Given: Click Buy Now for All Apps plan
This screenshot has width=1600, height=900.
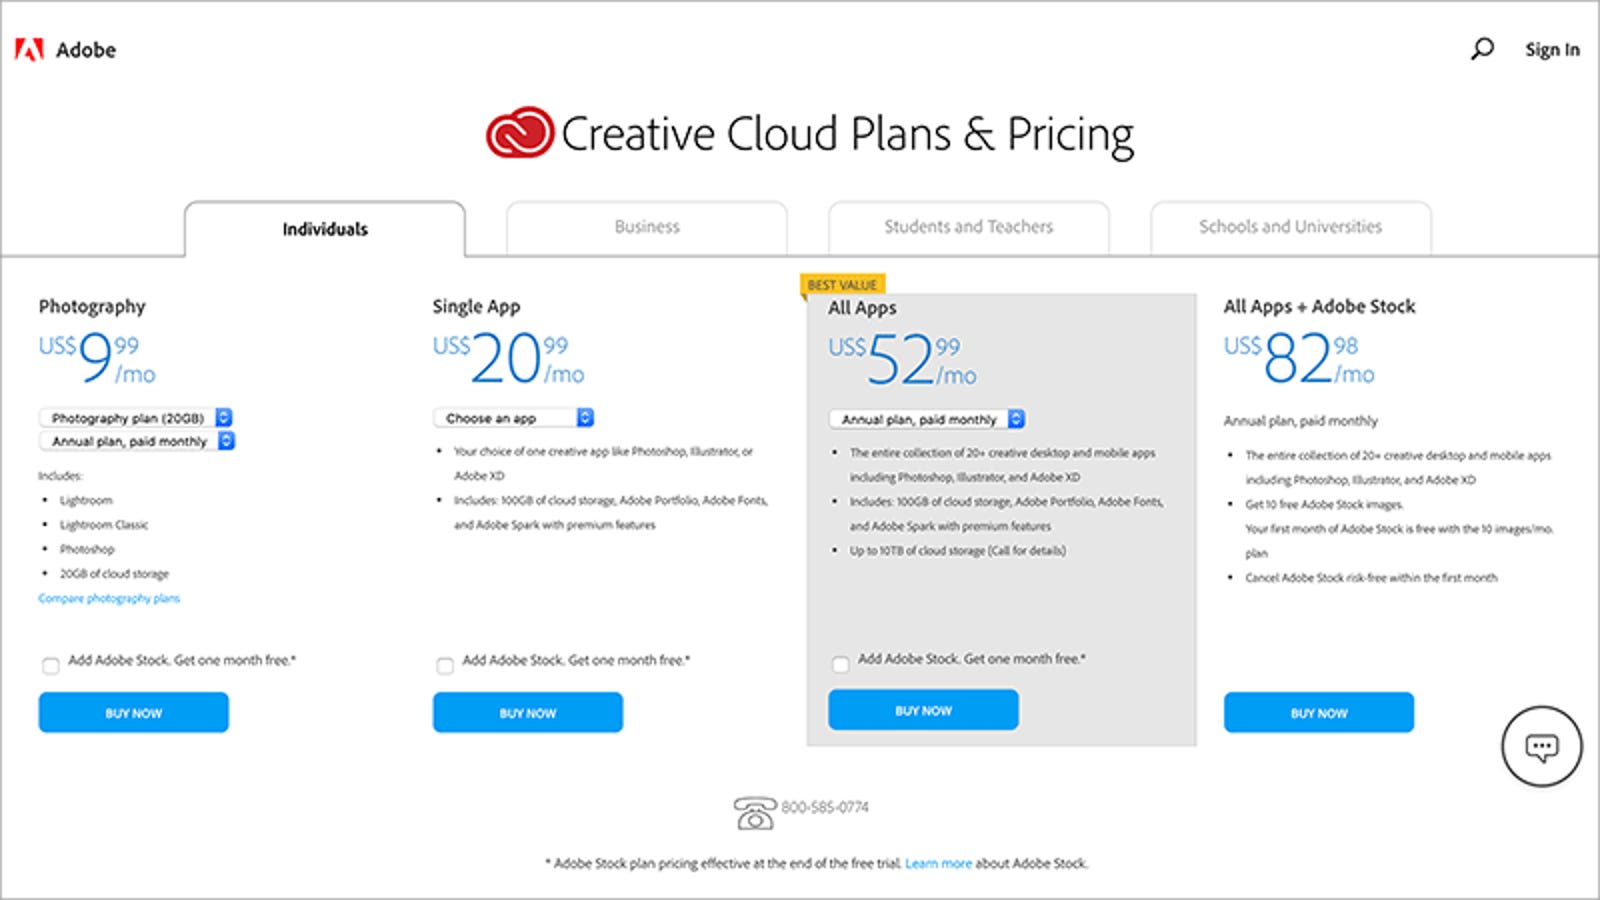Looking at the screenshot, I should click(923, 710).
